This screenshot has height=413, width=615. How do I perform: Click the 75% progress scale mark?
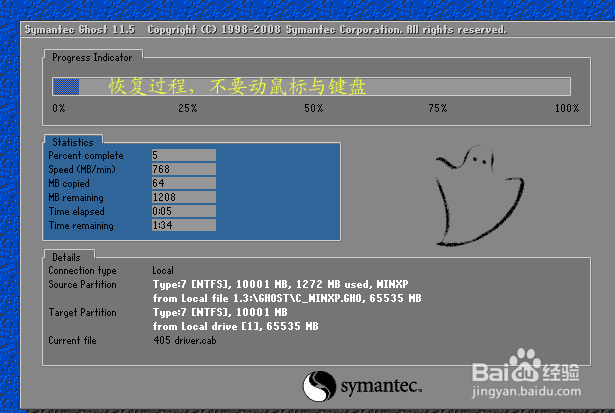coord(438,108)
